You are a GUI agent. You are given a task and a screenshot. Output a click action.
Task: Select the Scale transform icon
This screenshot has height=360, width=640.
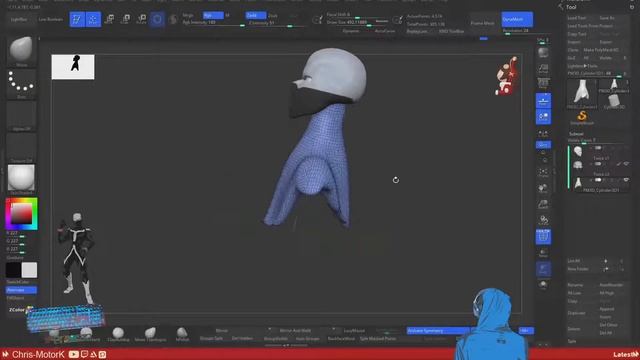(x=126, y=19)
